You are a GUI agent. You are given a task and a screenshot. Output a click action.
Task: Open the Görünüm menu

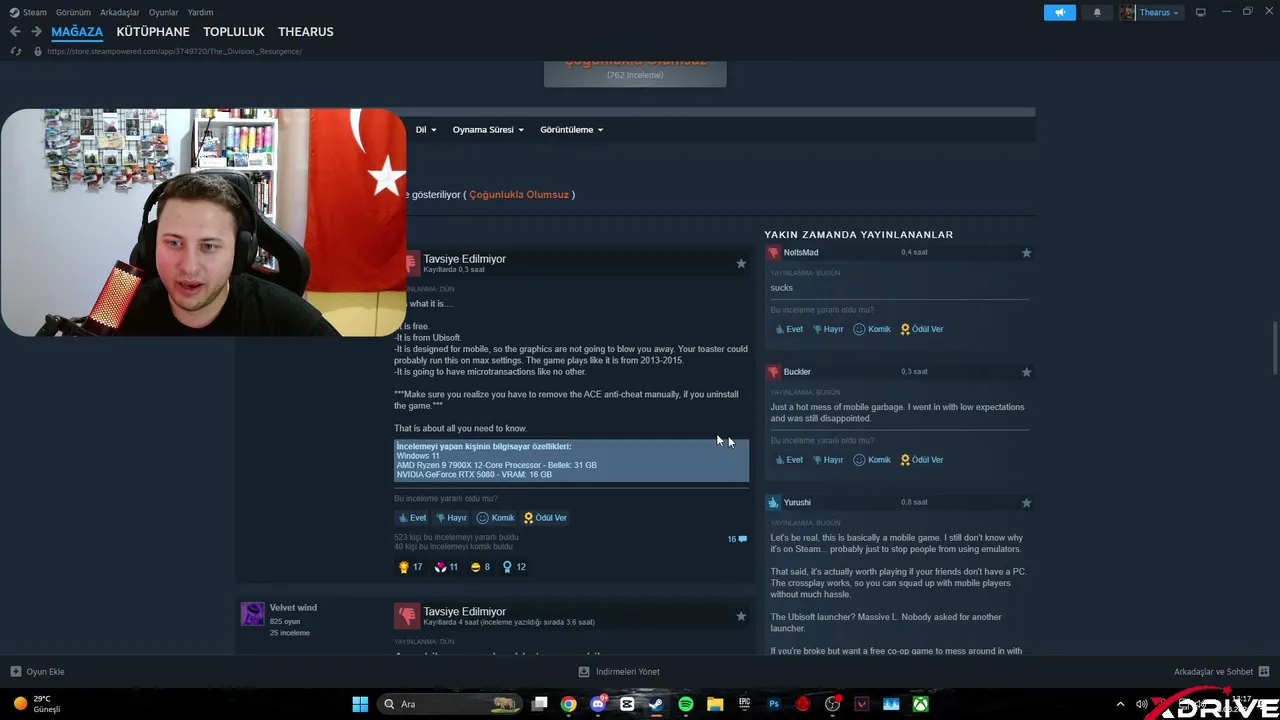click(x=74, y=12)
